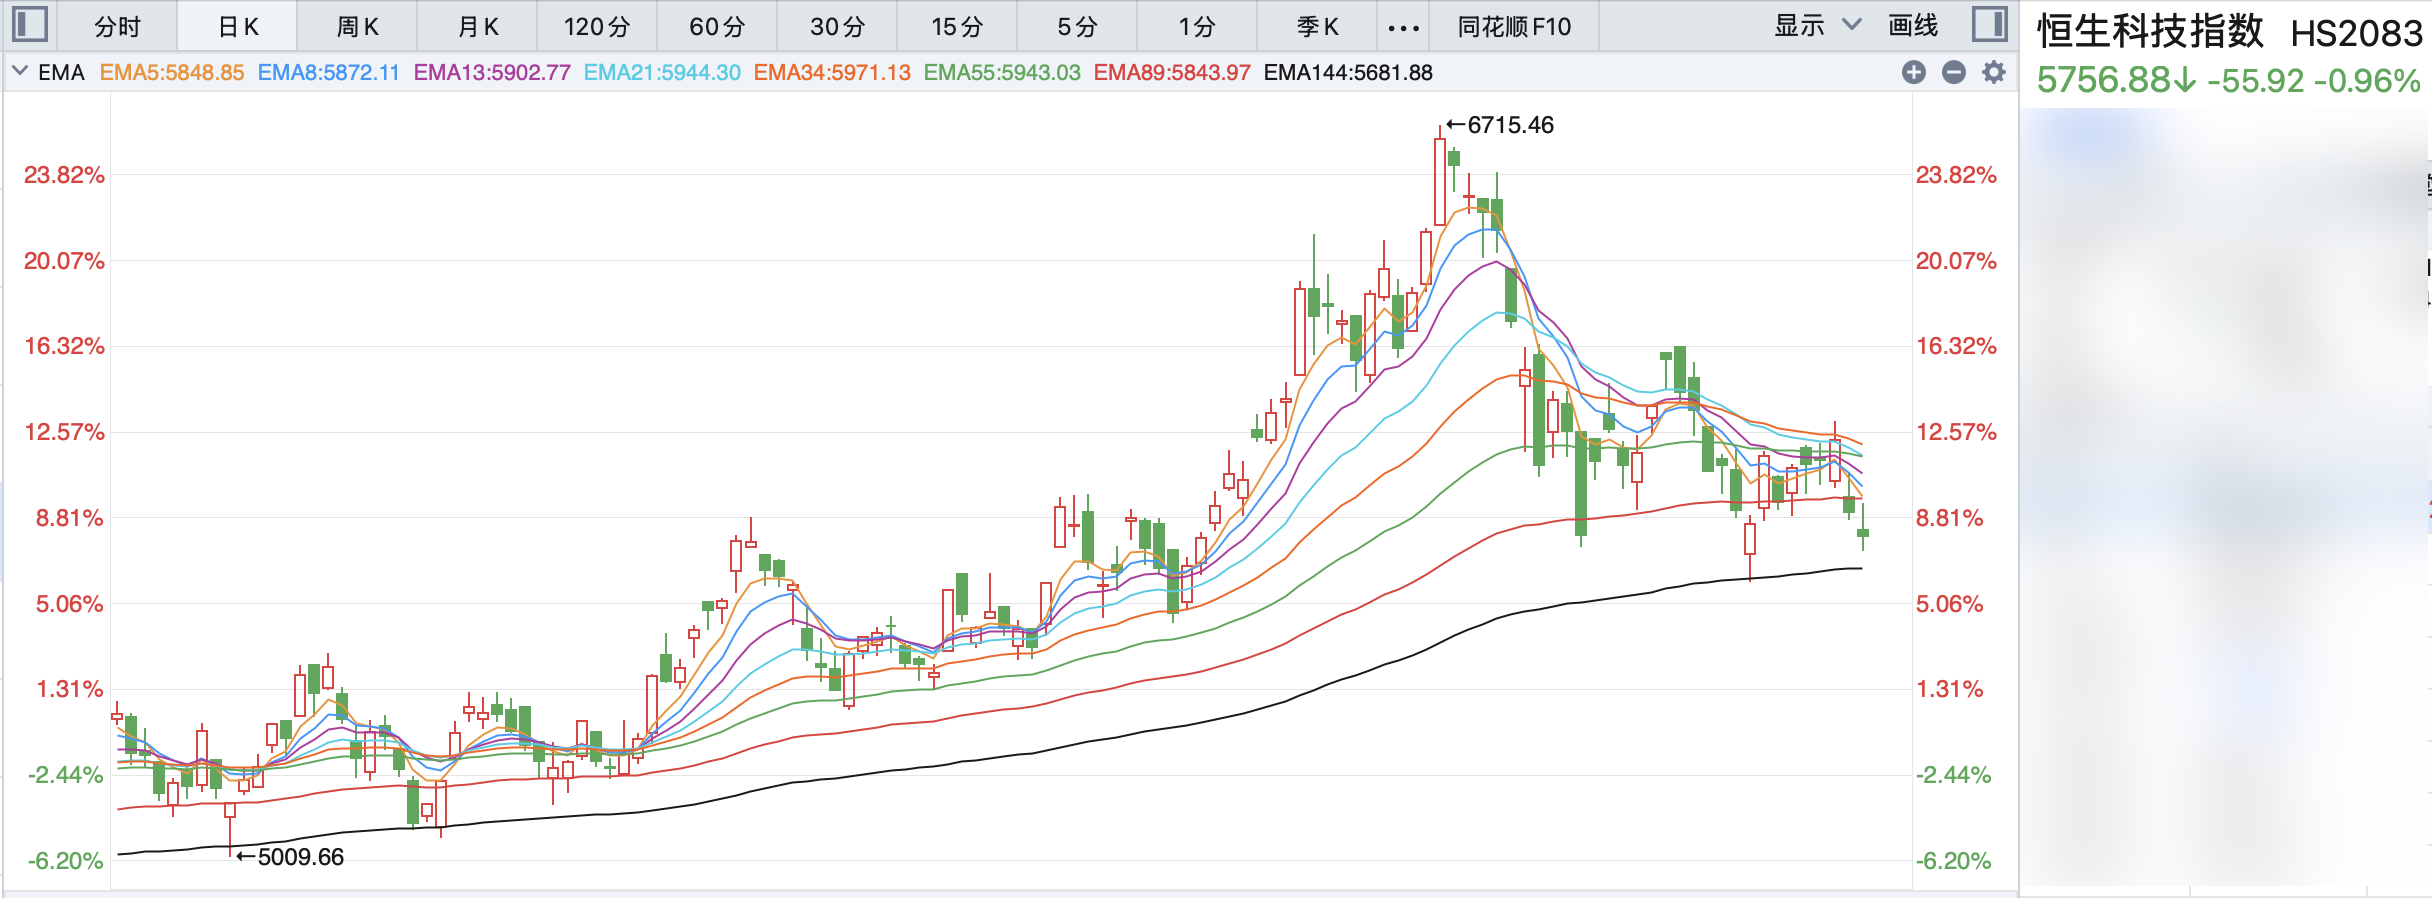The width and height of the screenshot is (2432, 898).
Task: Open indicator settings gear icon
Action: pos(1994,72)
